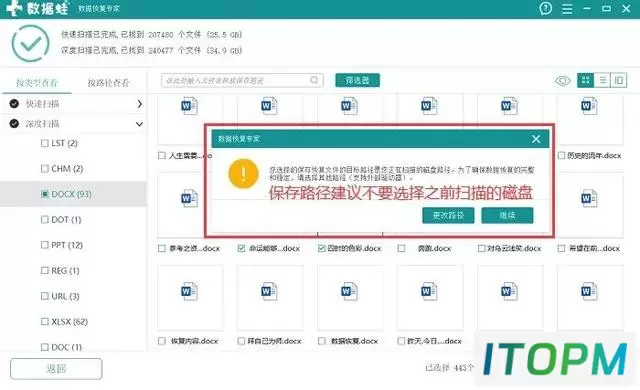Image resolution: width=640 pixels, height=390 pixels.
Task: Tick the URL (3) checkbox
Action: point(45,296)
